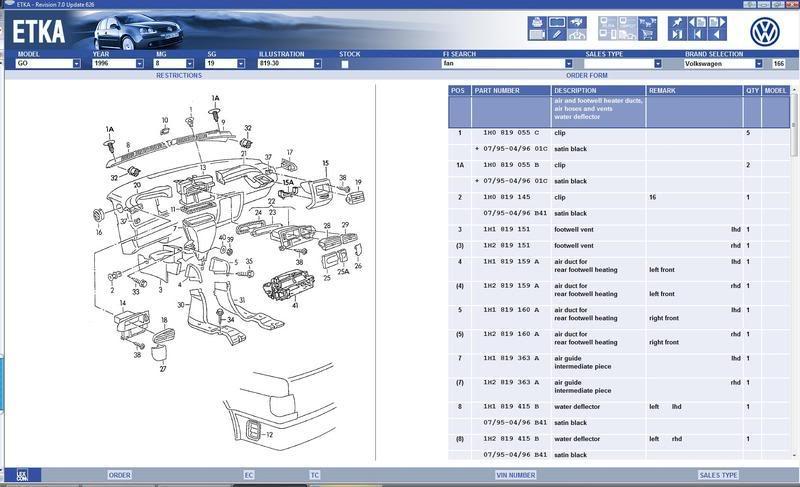Select part number 1H0 819 055 B
This screenshot has width=800, height=487.
point(511,165)
